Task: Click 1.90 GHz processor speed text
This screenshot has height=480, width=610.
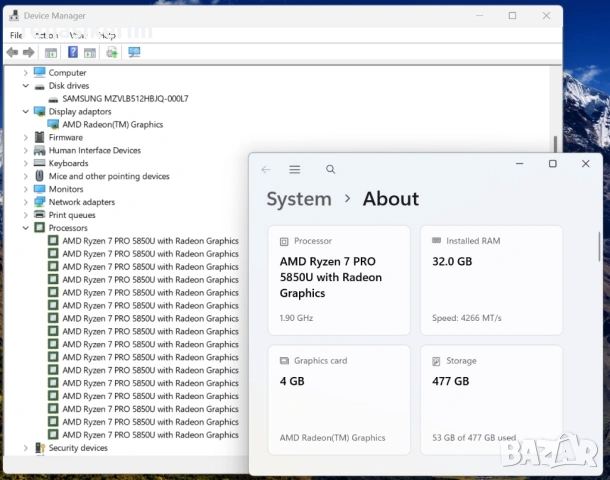Action: [x=296, y=318]
